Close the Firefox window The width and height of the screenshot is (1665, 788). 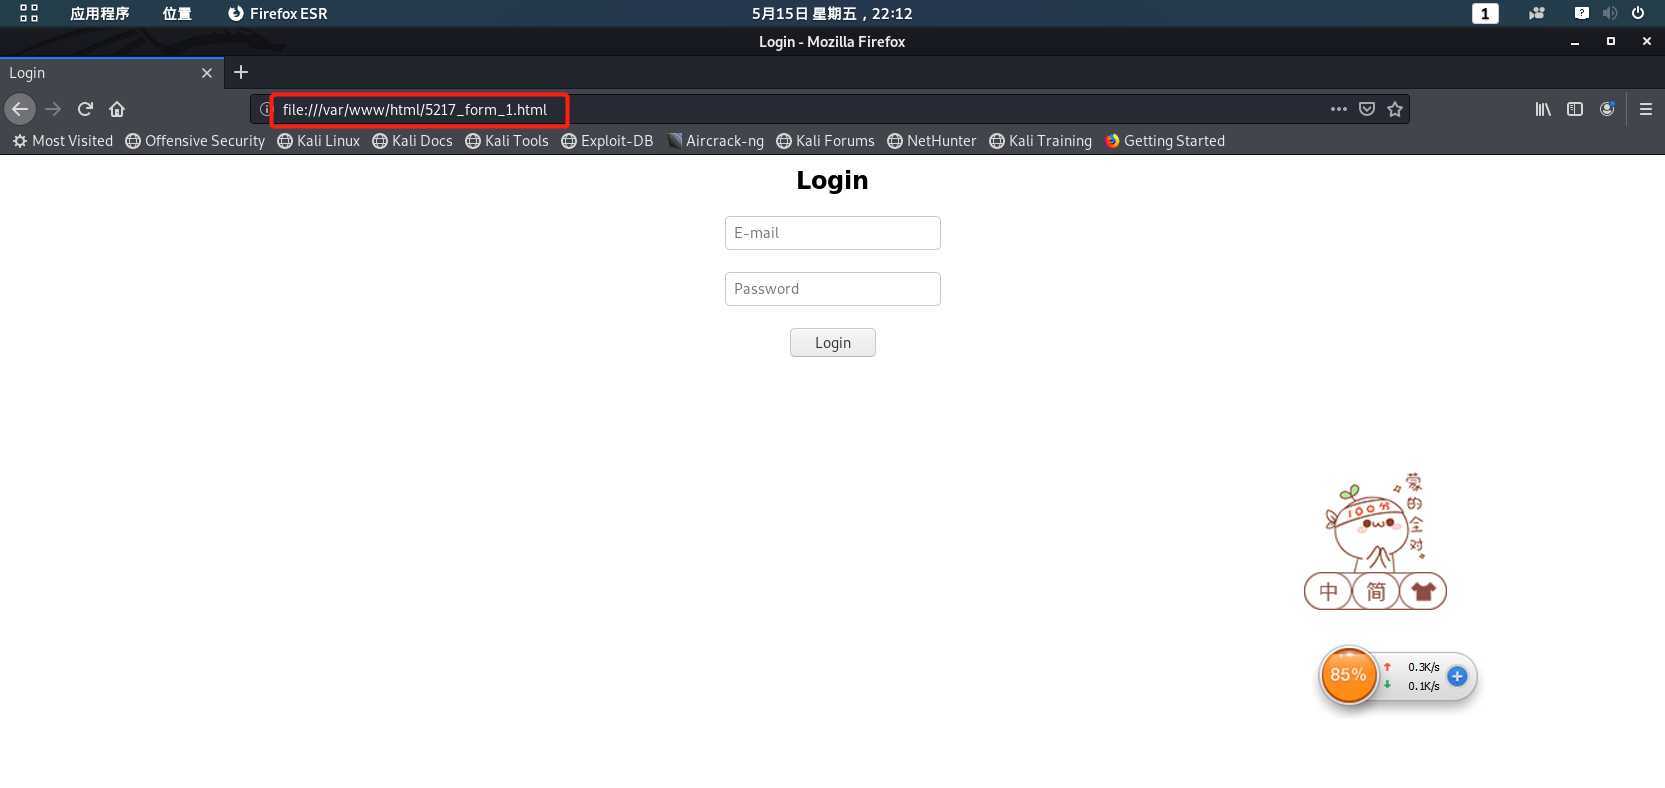(1646, 42)
